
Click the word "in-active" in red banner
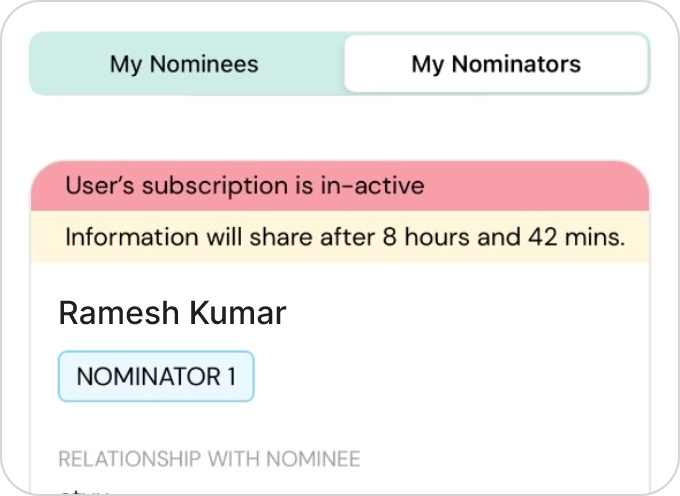(373, 186)
